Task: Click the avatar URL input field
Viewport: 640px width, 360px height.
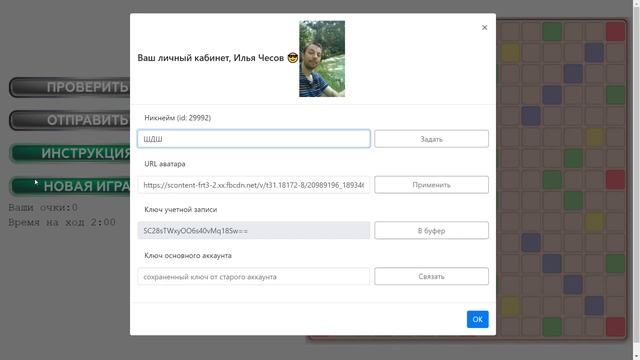Action: point(253,185)
